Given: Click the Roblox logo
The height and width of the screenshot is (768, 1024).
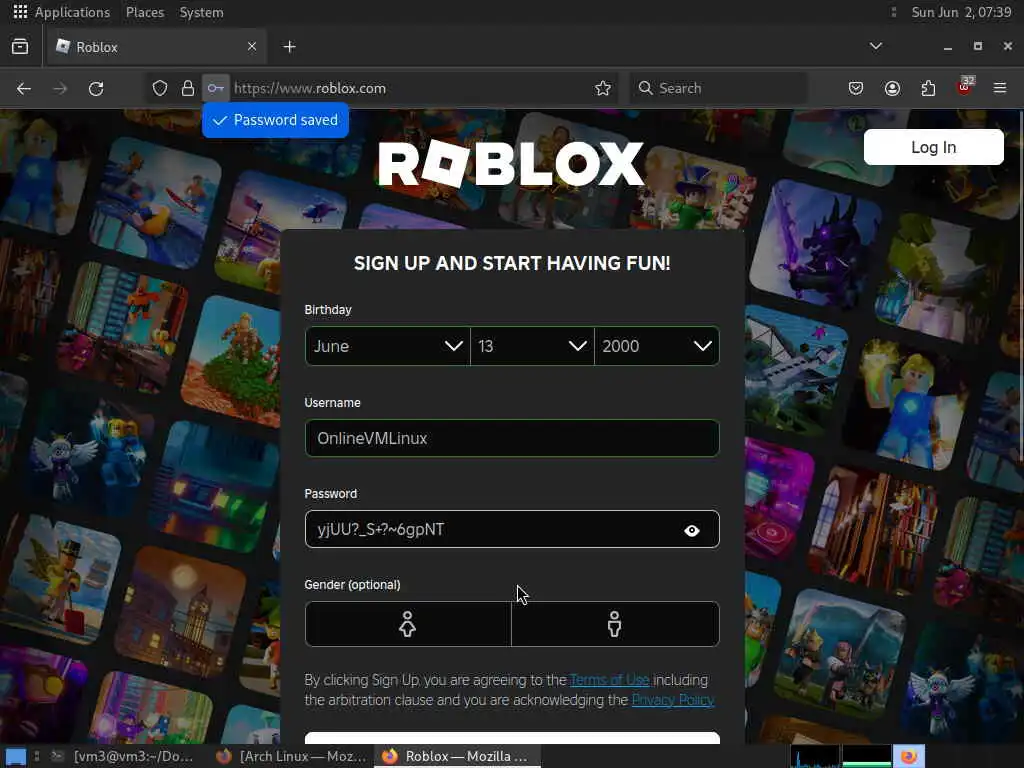Looking at the screenshot, I should (511, 164).
